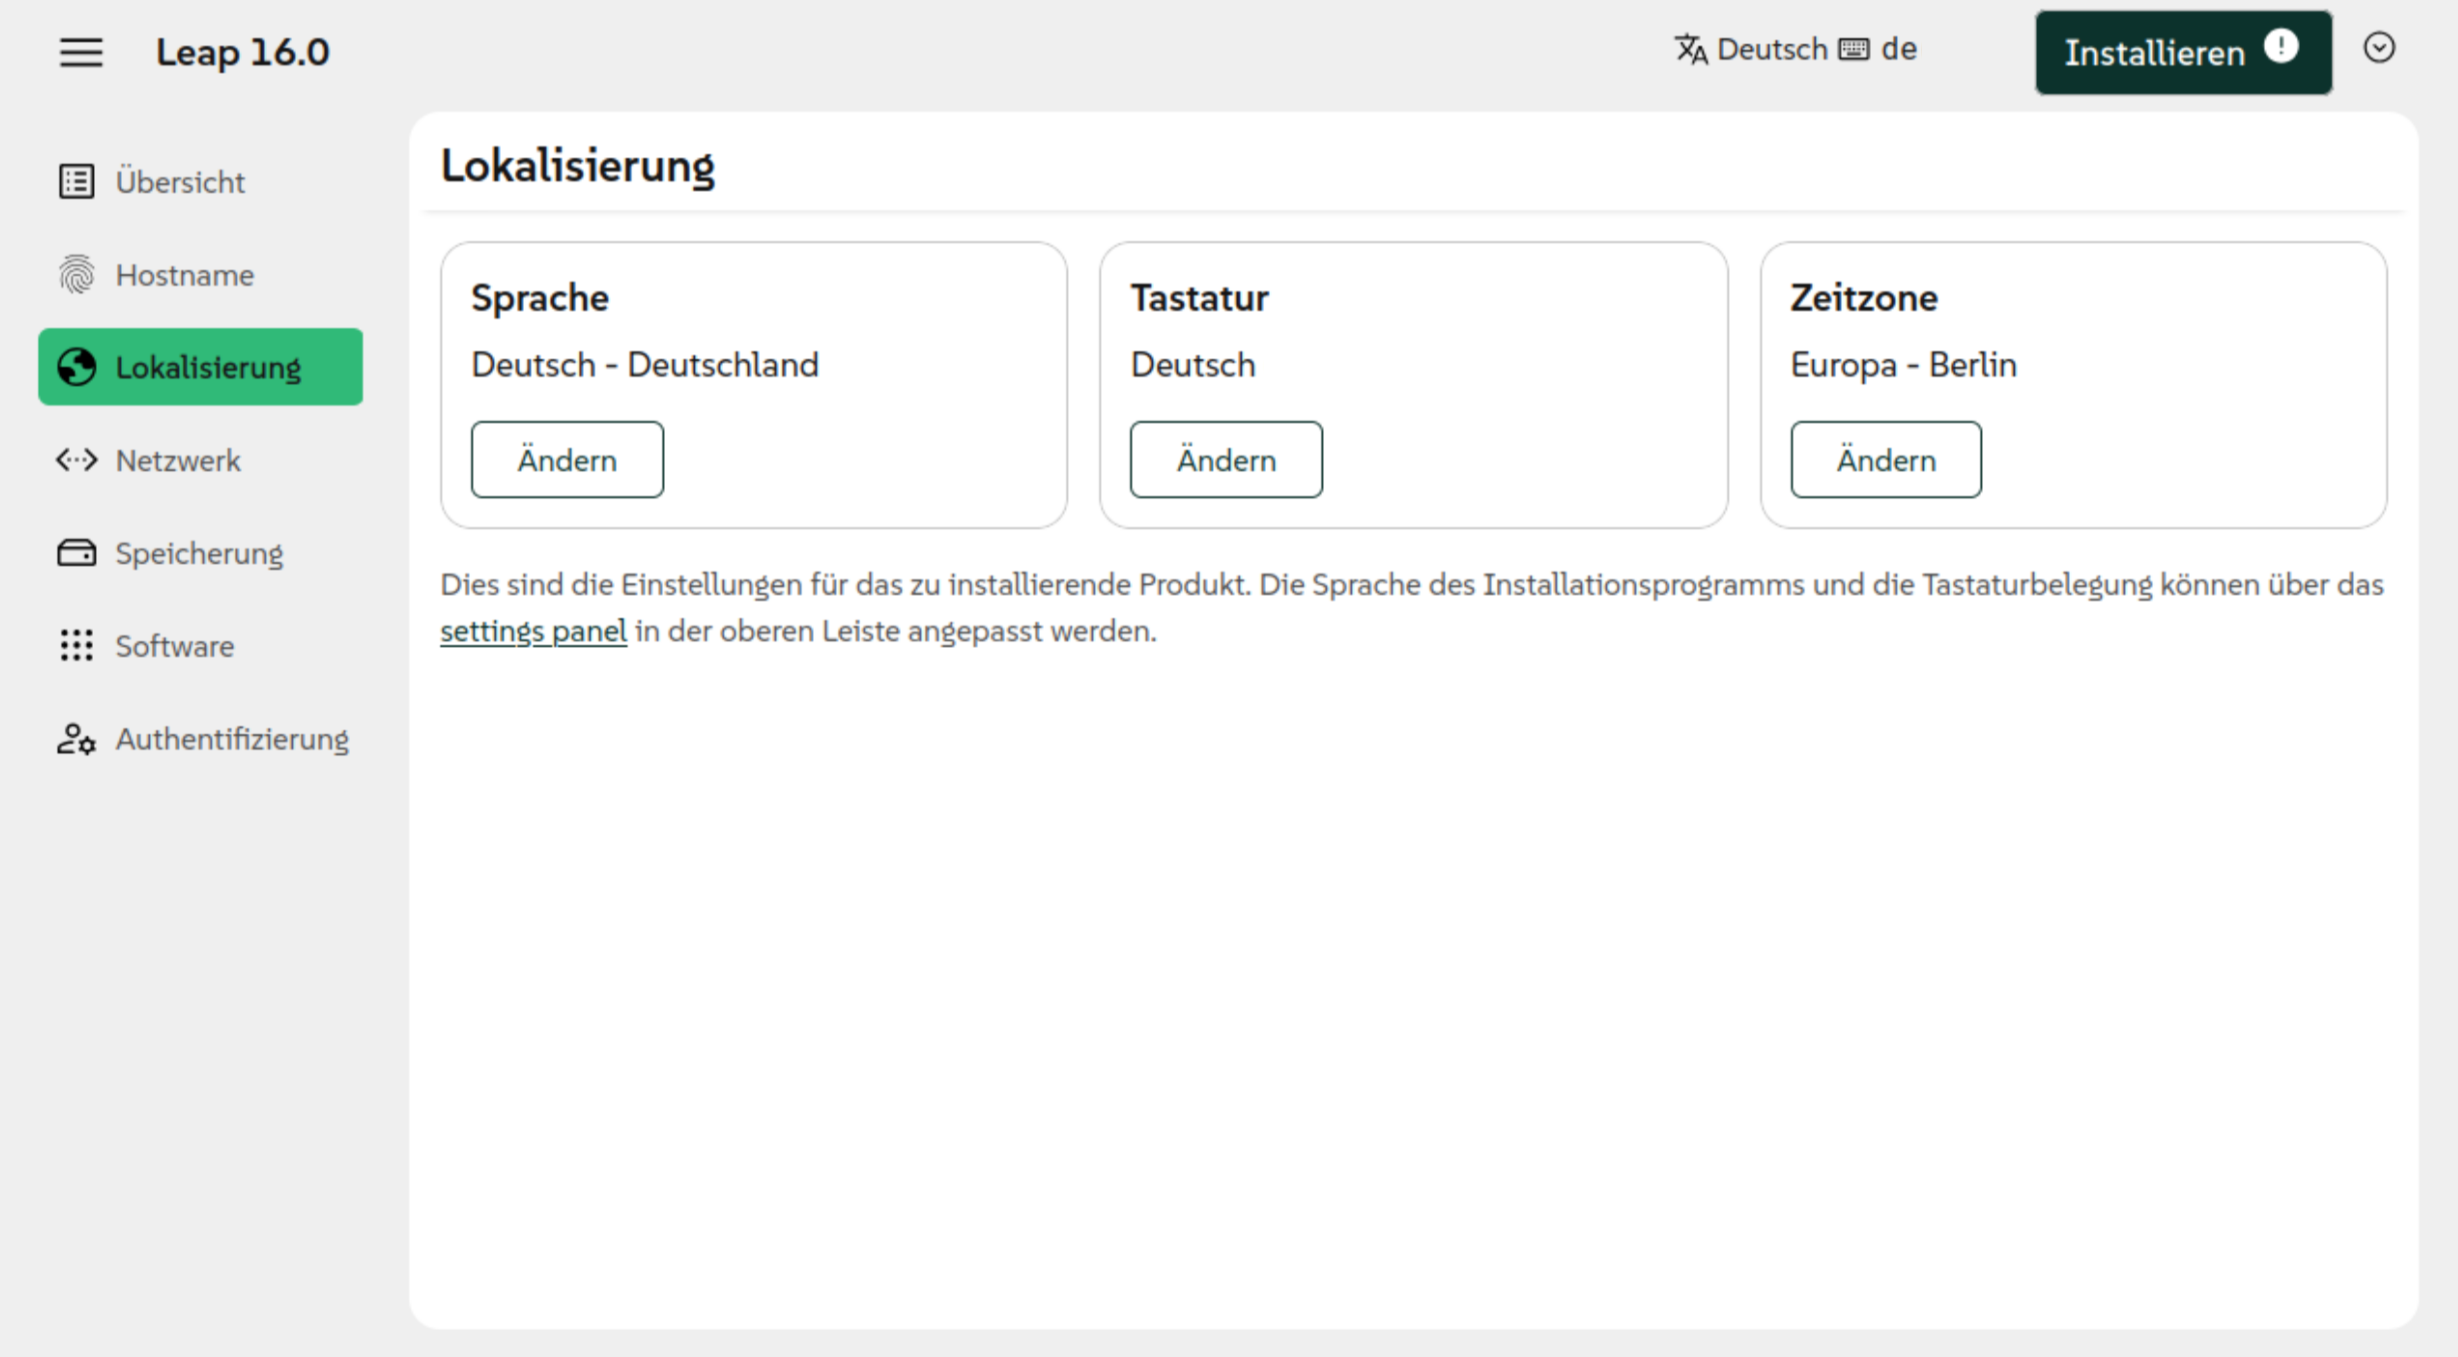Viewport: 2458px width, 1357px height.
Task: Click the Hostname fingerprint icon
Action: pos(76,275)
